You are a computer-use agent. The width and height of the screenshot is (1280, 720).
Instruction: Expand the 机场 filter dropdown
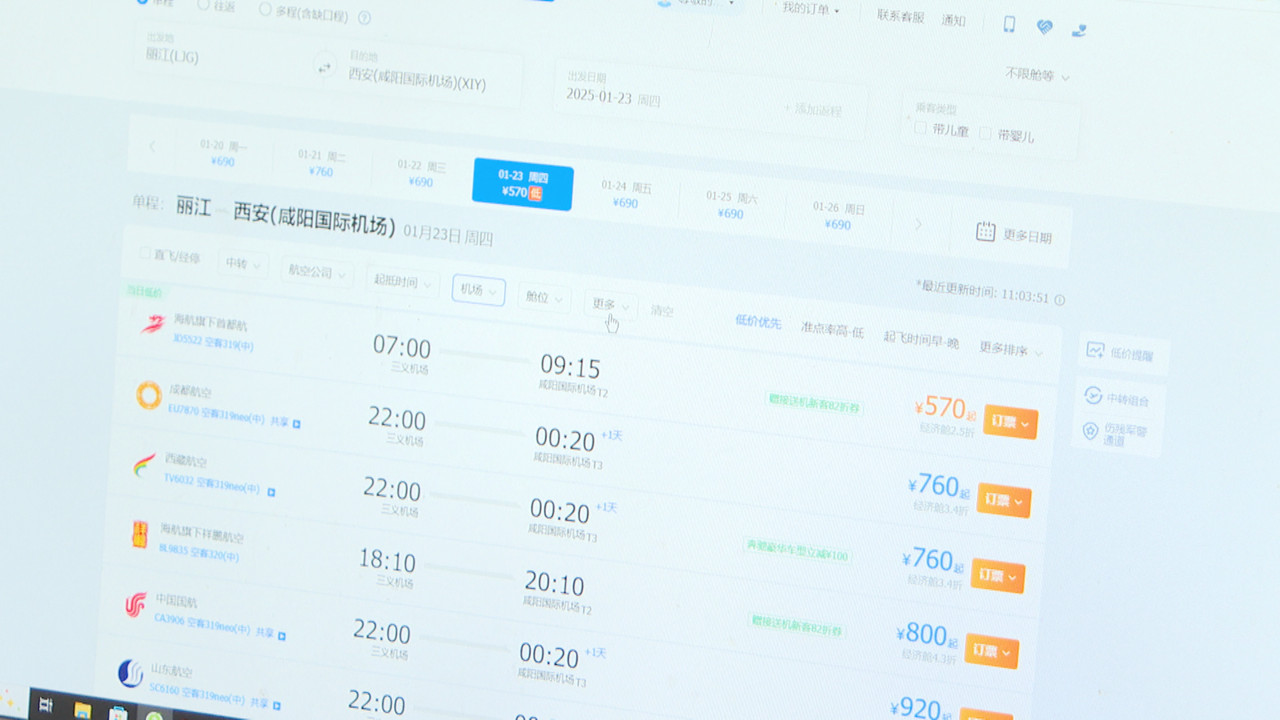478,290
